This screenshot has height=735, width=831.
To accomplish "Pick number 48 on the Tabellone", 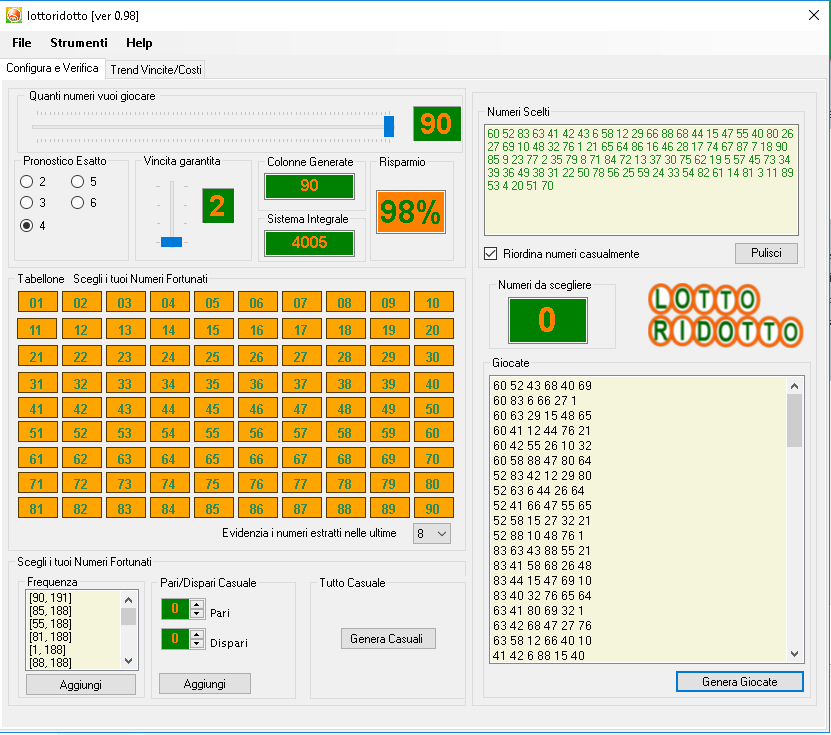I will (346, 409).
